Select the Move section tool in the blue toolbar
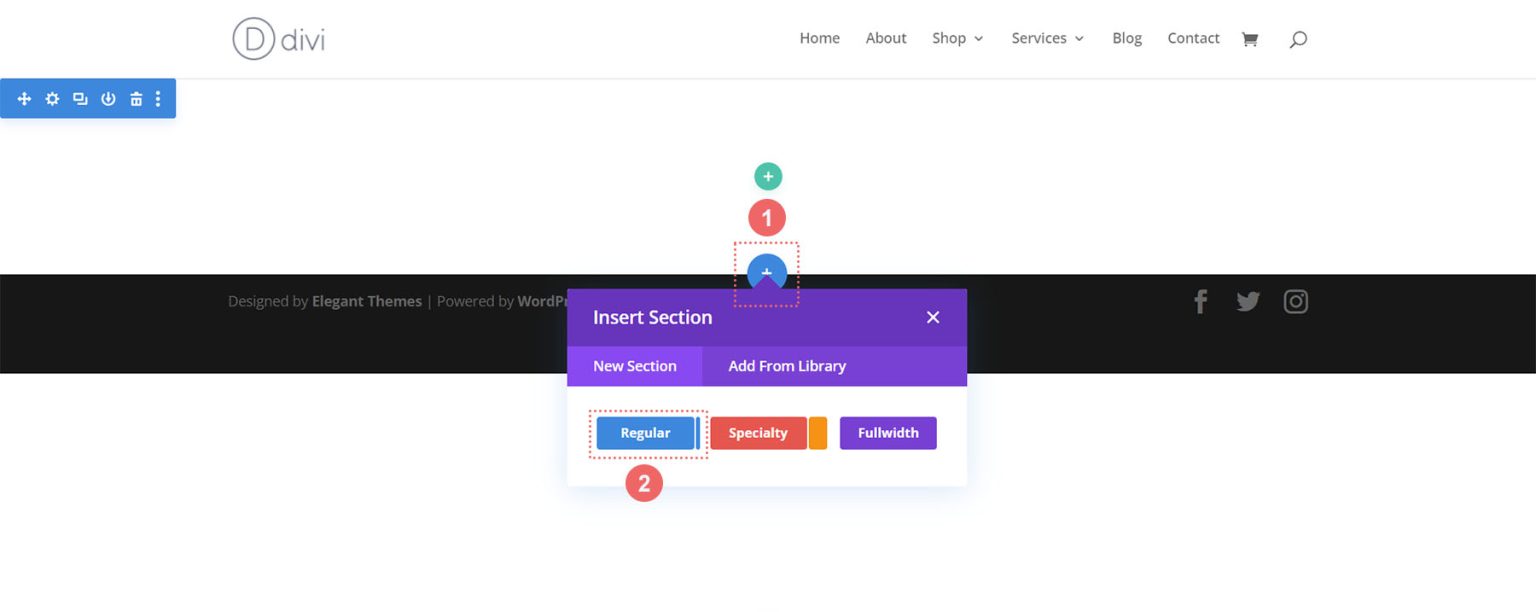This screenshot has height=612, width=1536. (x=24, y=98)
